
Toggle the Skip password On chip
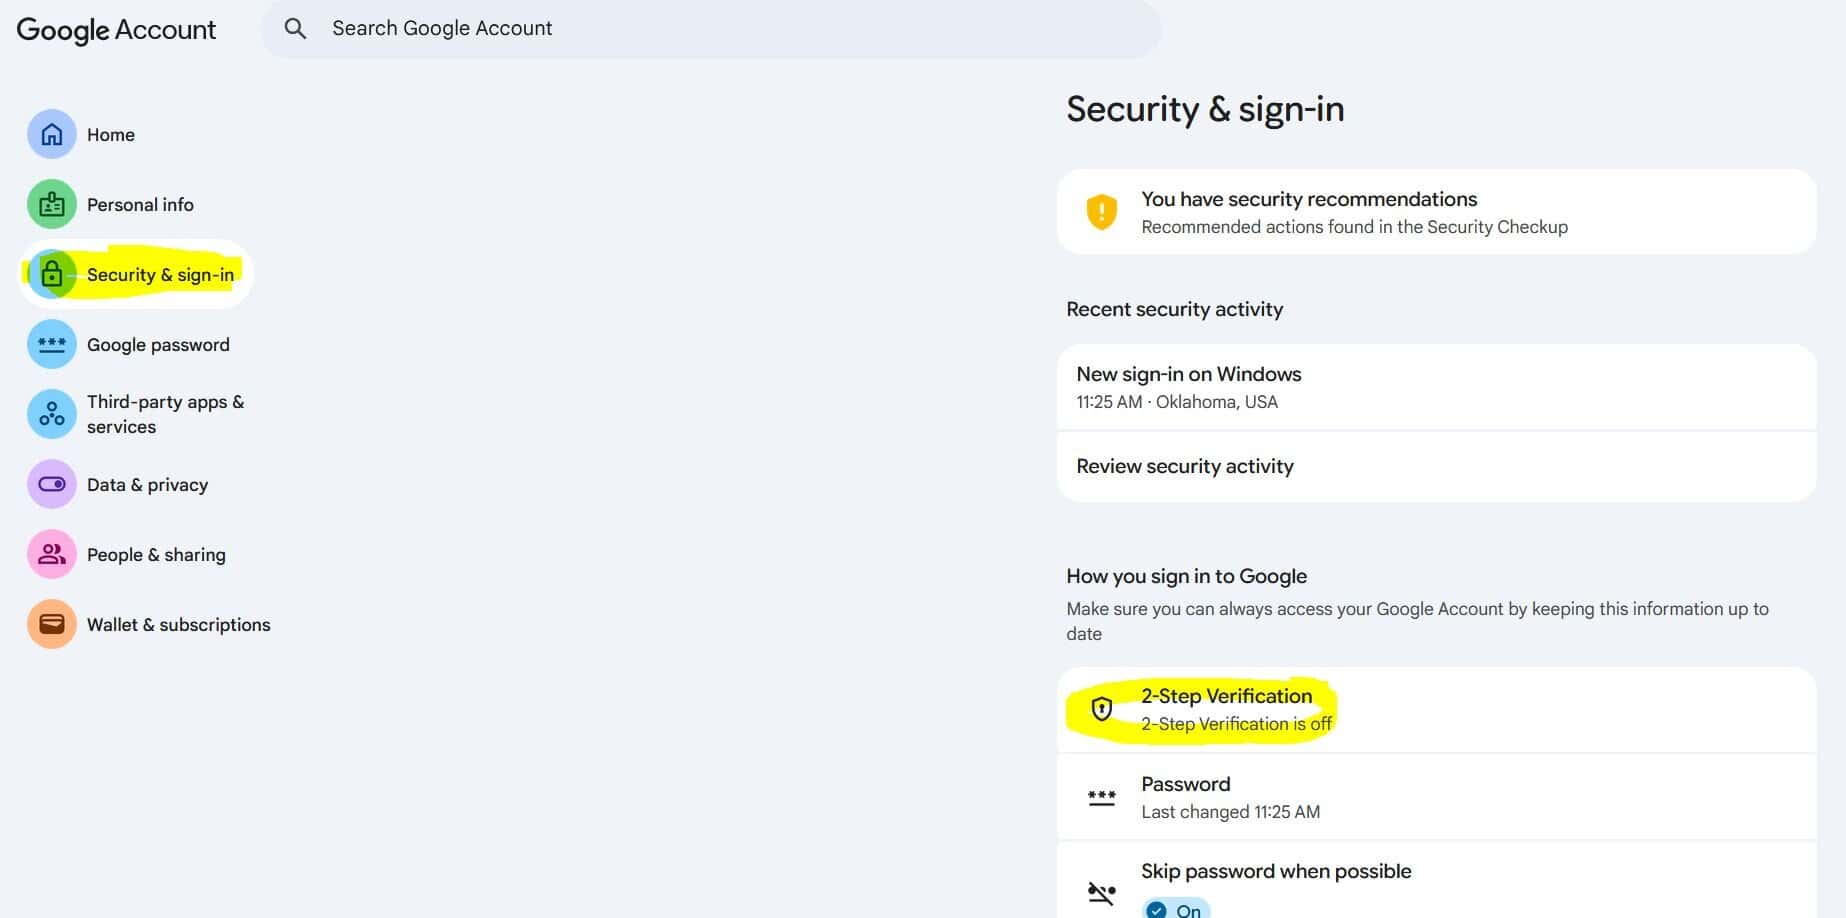pos(1176,909)
